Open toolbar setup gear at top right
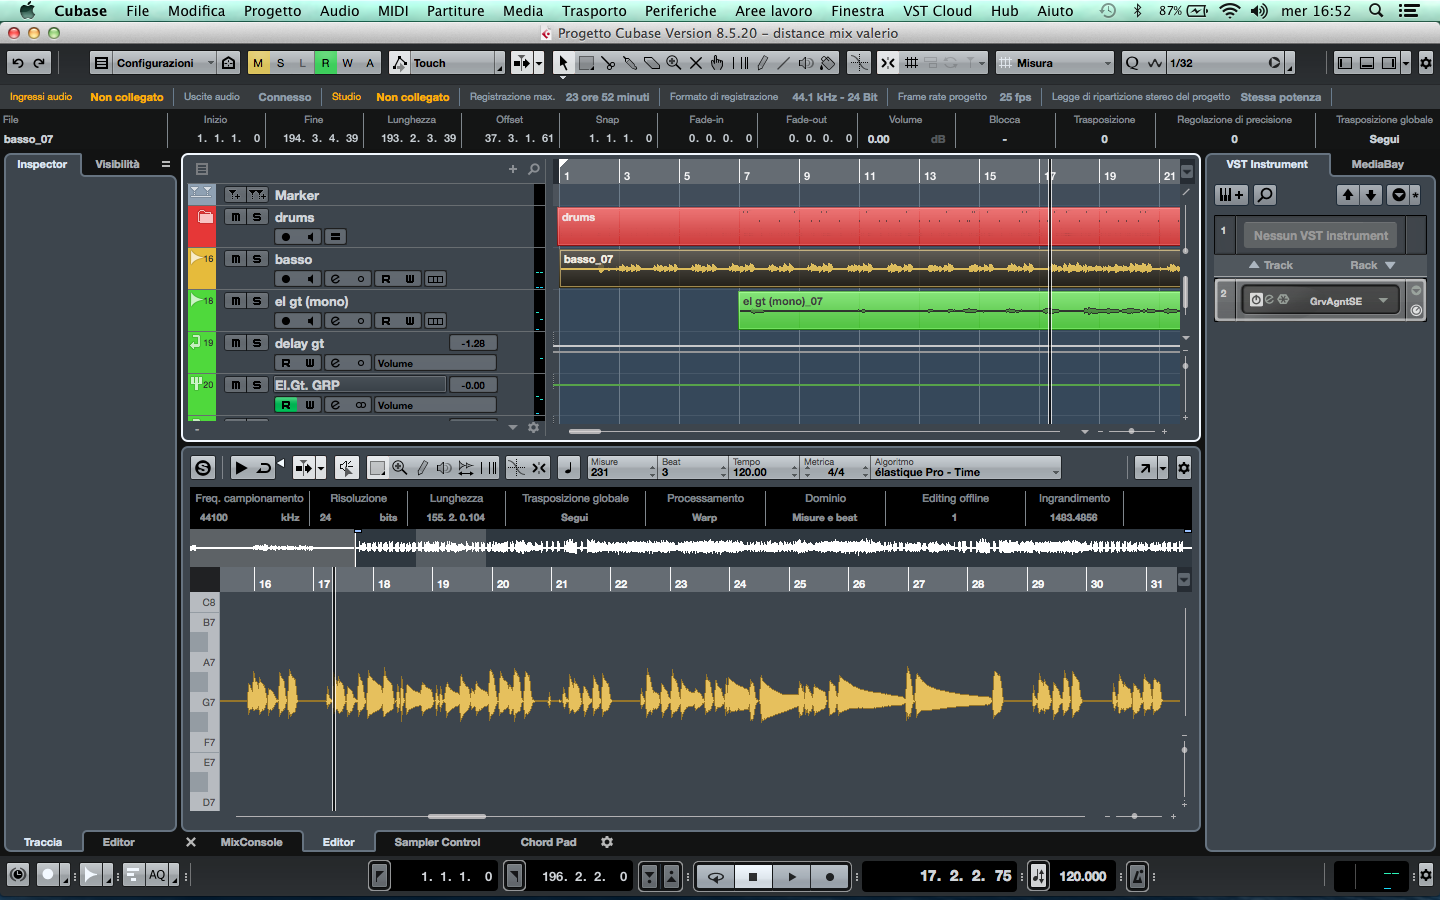 point(1426,63)
